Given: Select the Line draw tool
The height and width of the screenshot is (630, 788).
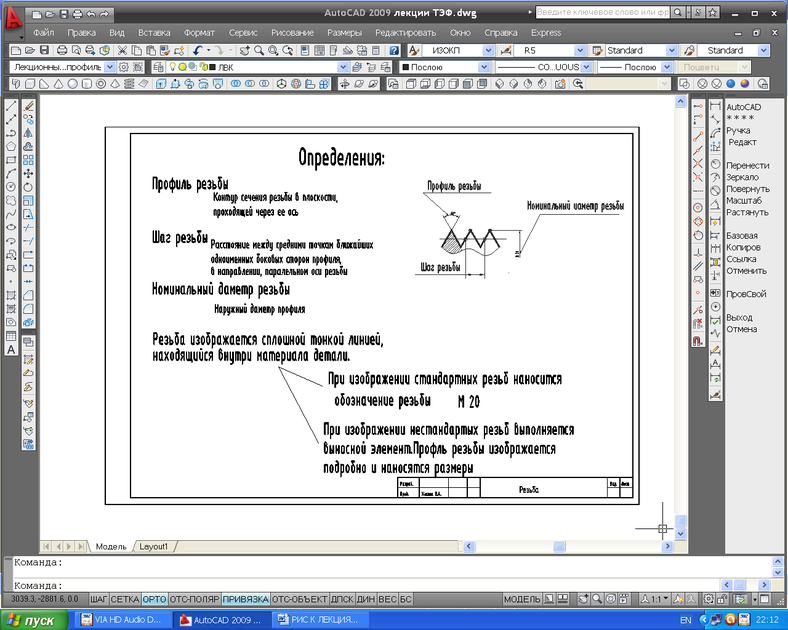Looking at the screenshot, I should (11, 106).
